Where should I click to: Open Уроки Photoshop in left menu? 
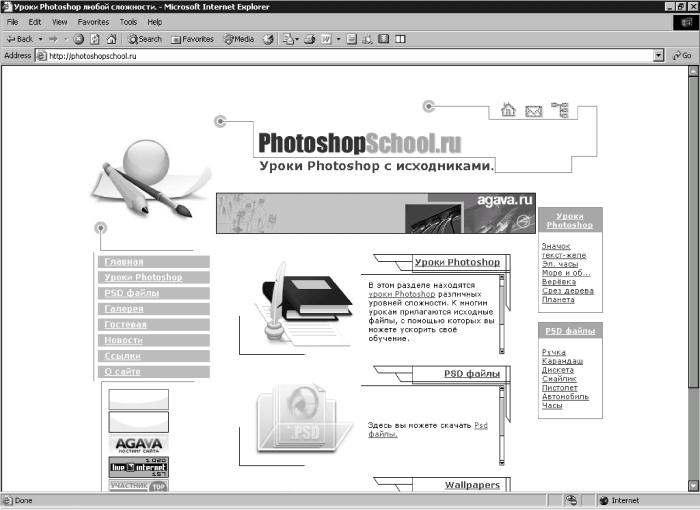(154, 277)
